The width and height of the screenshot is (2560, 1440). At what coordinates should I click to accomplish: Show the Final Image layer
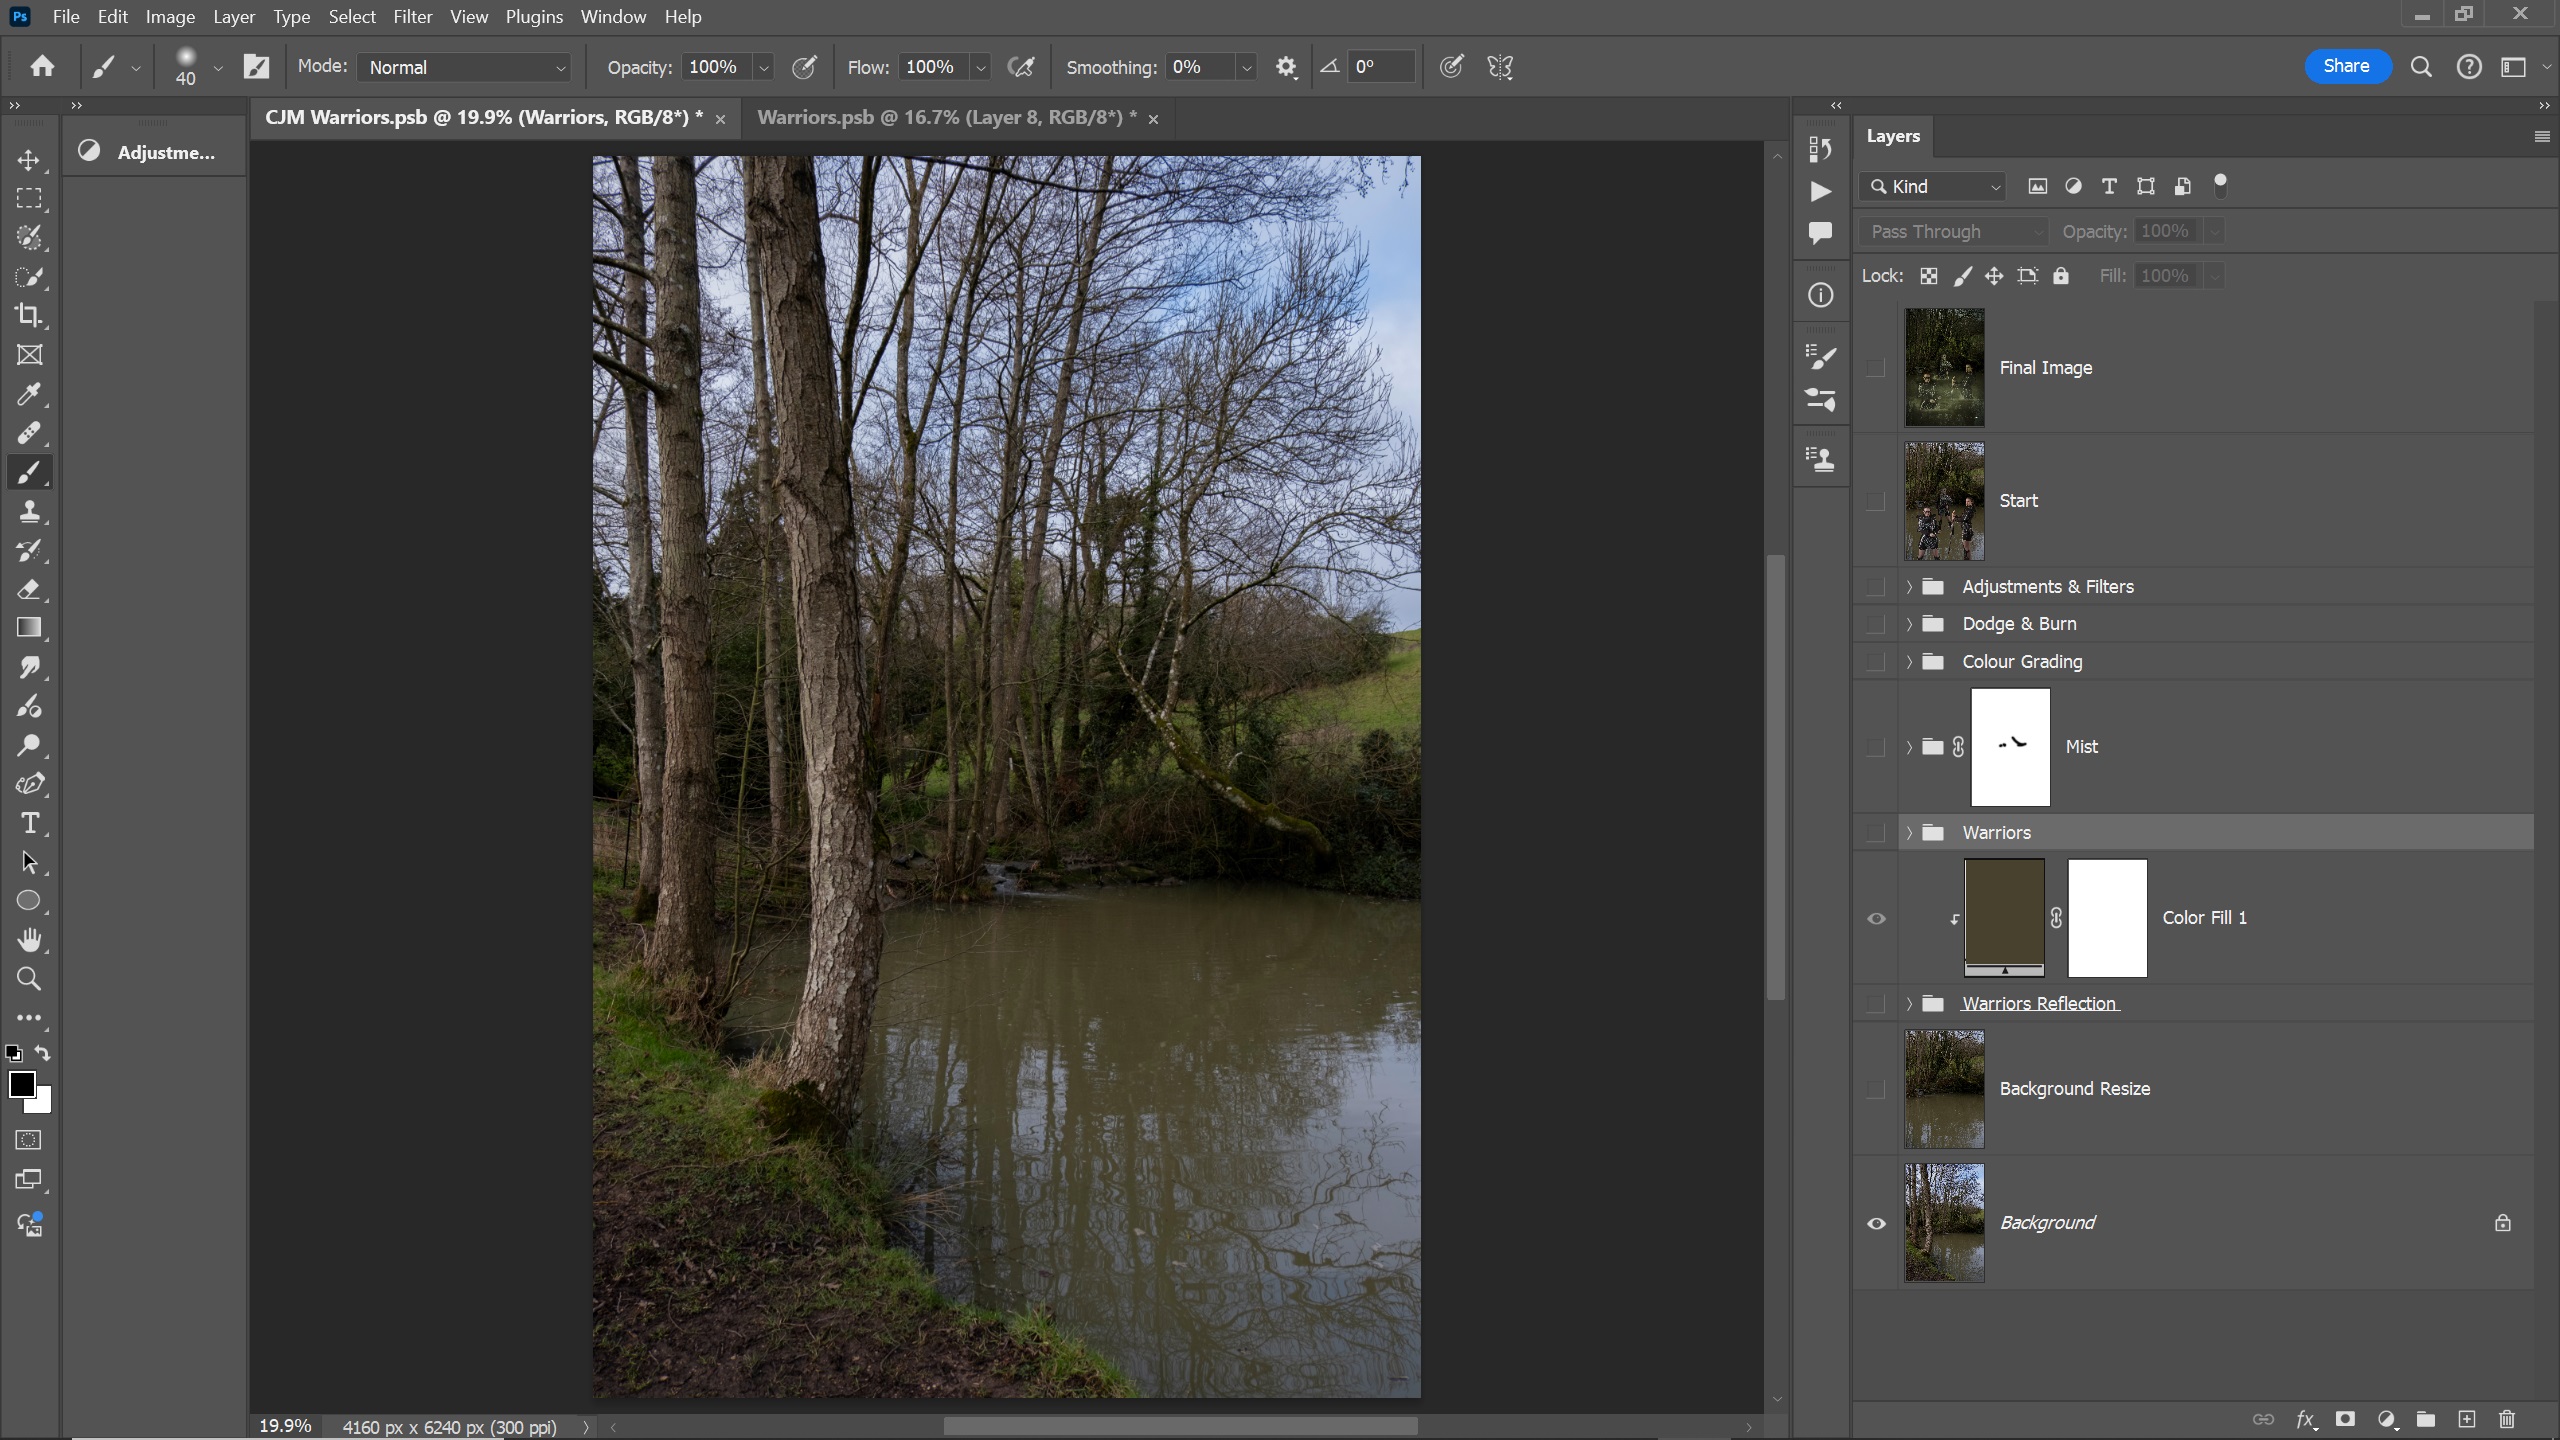[x=1876, y=368]
